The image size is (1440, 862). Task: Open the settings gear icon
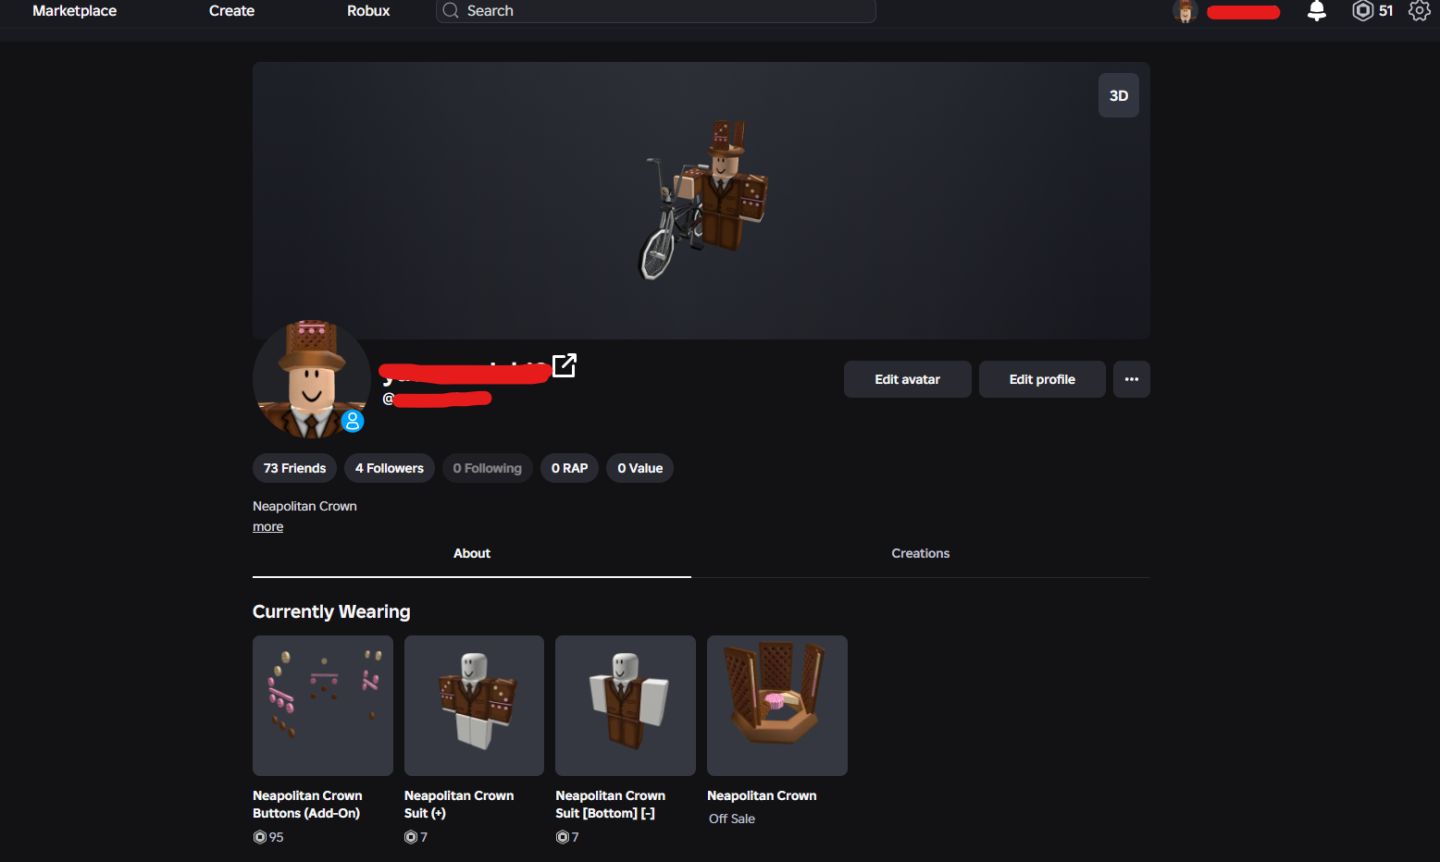pyautogui.click(x=1419, y=11)
